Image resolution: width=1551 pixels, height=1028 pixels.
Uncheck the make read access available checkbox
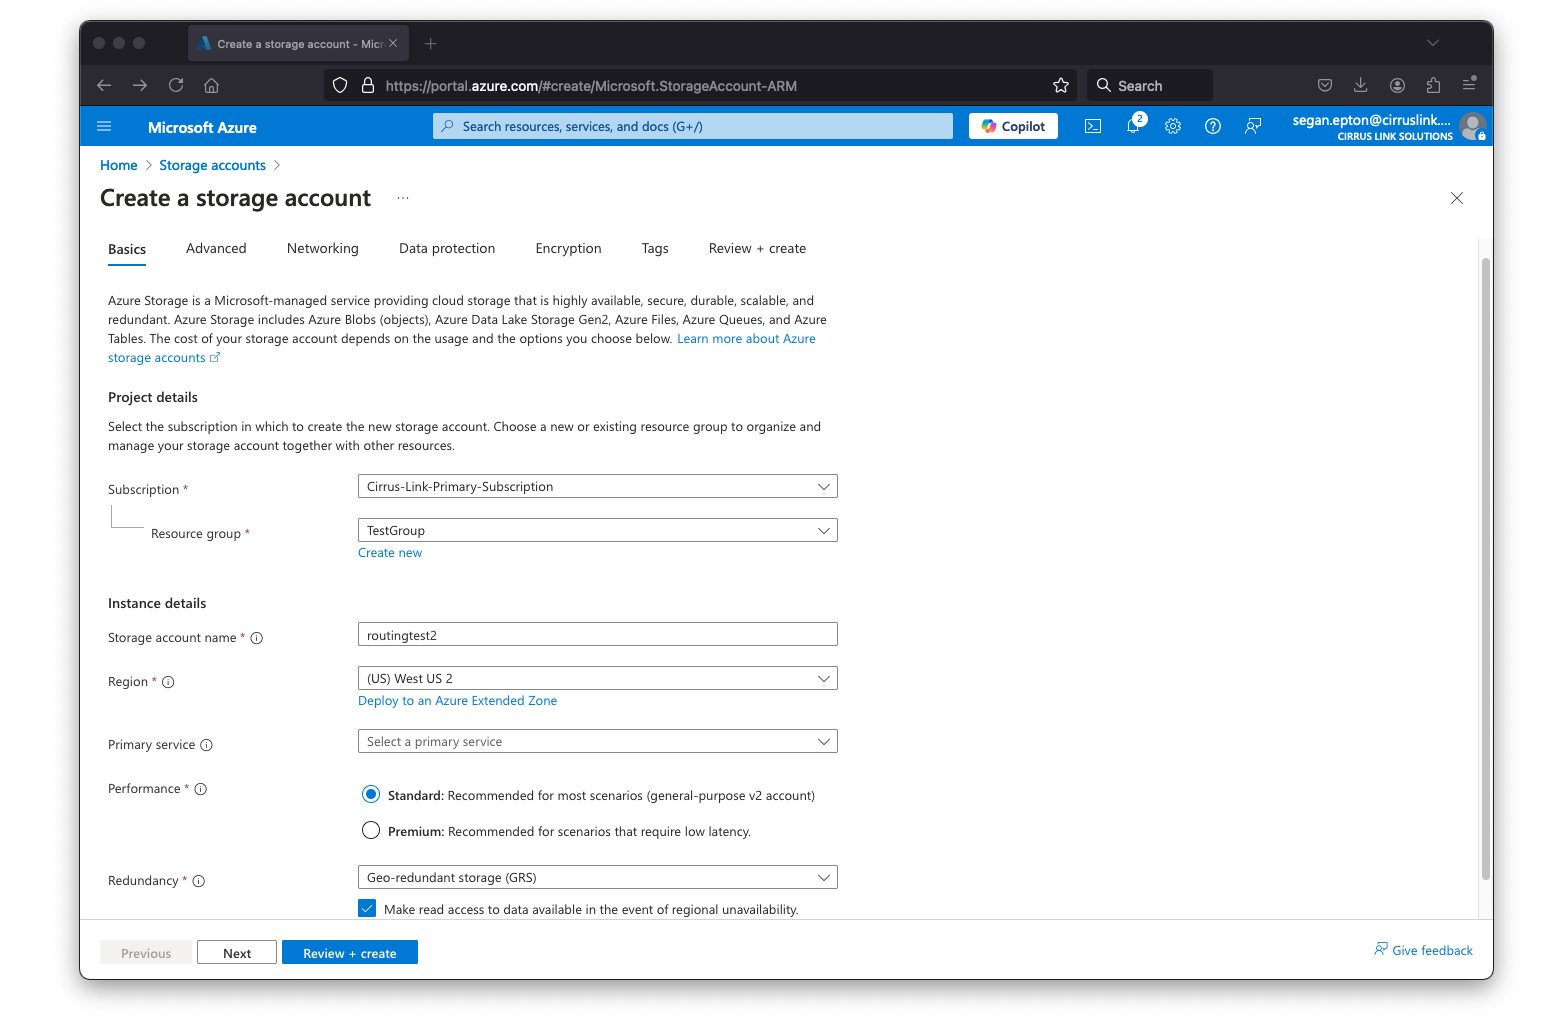tap(367, 909)
